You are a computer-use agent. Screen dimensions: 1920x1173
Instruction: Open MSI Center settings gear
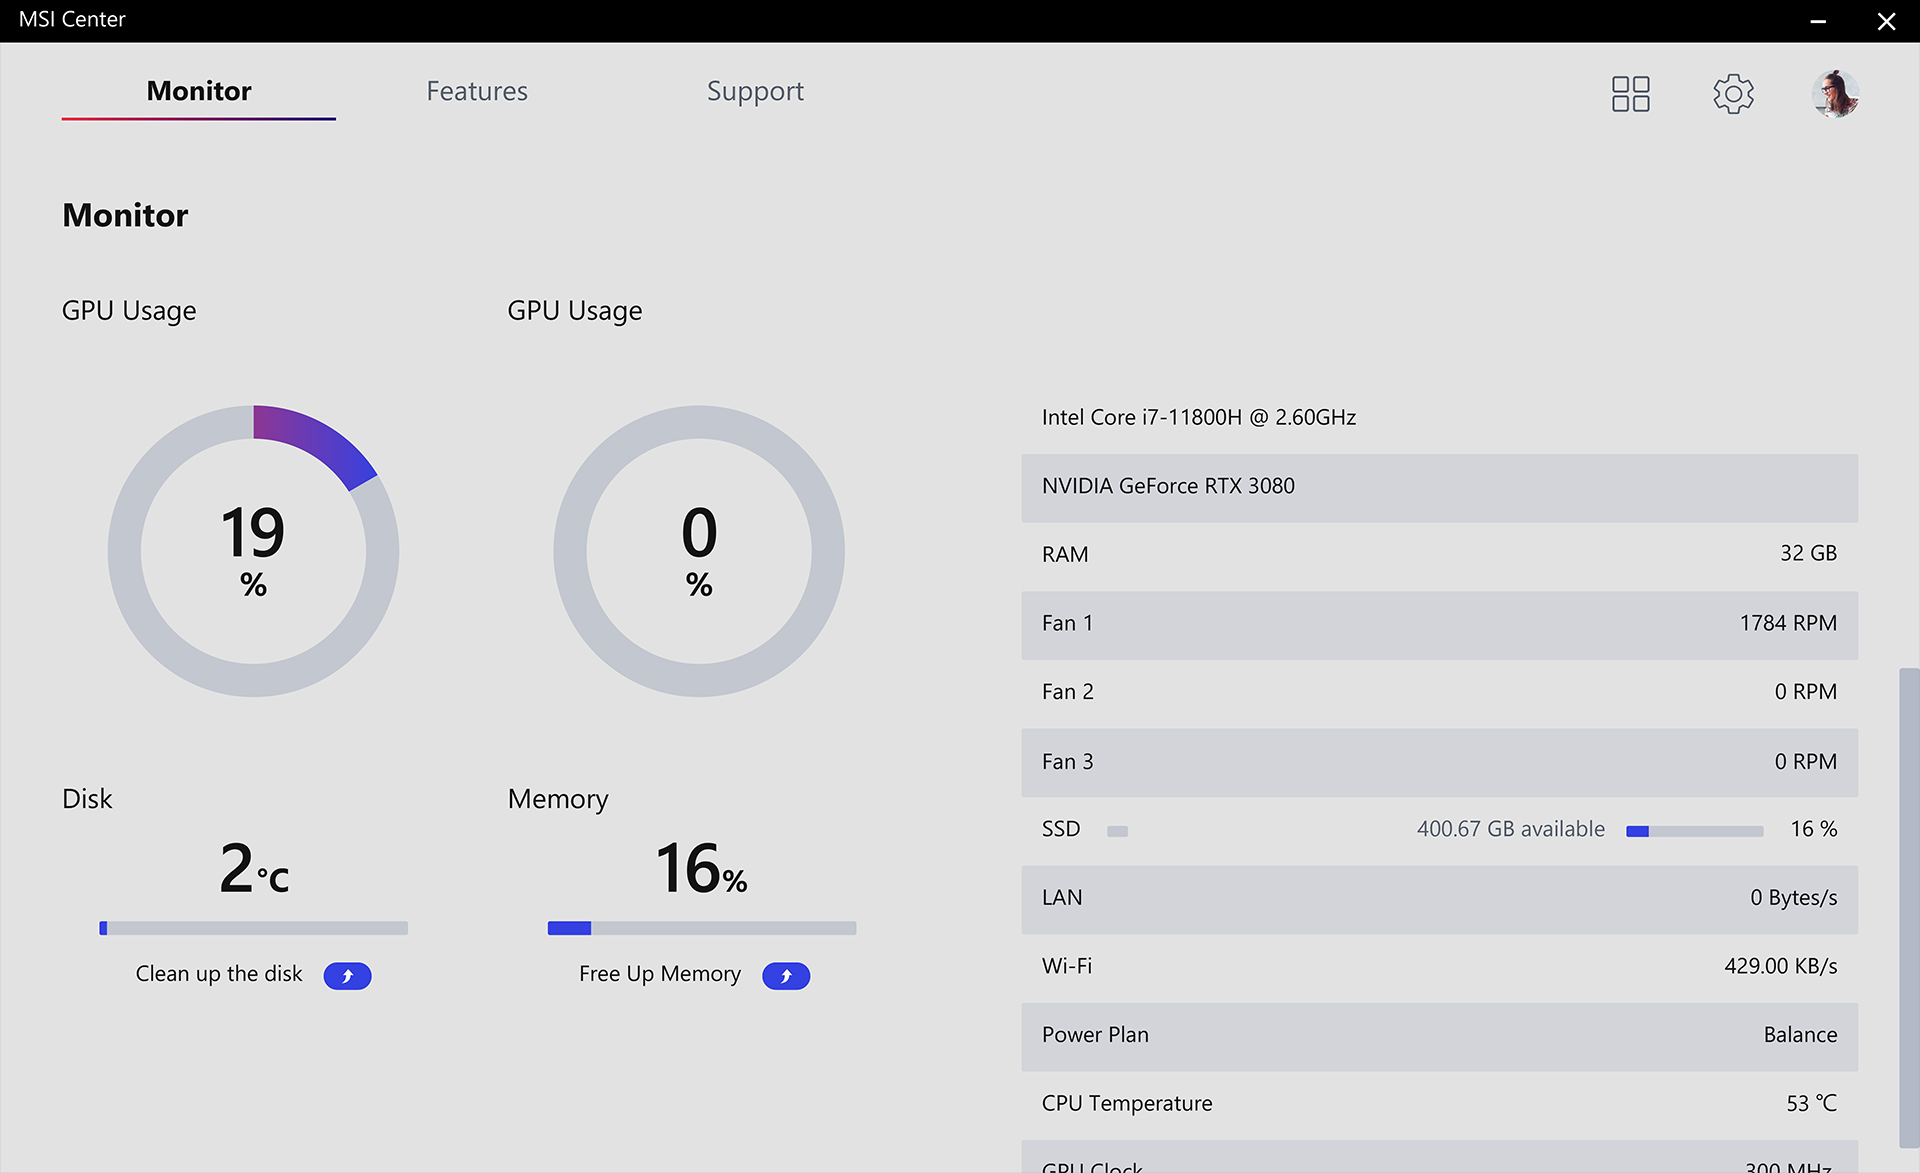click(1733, 93)
